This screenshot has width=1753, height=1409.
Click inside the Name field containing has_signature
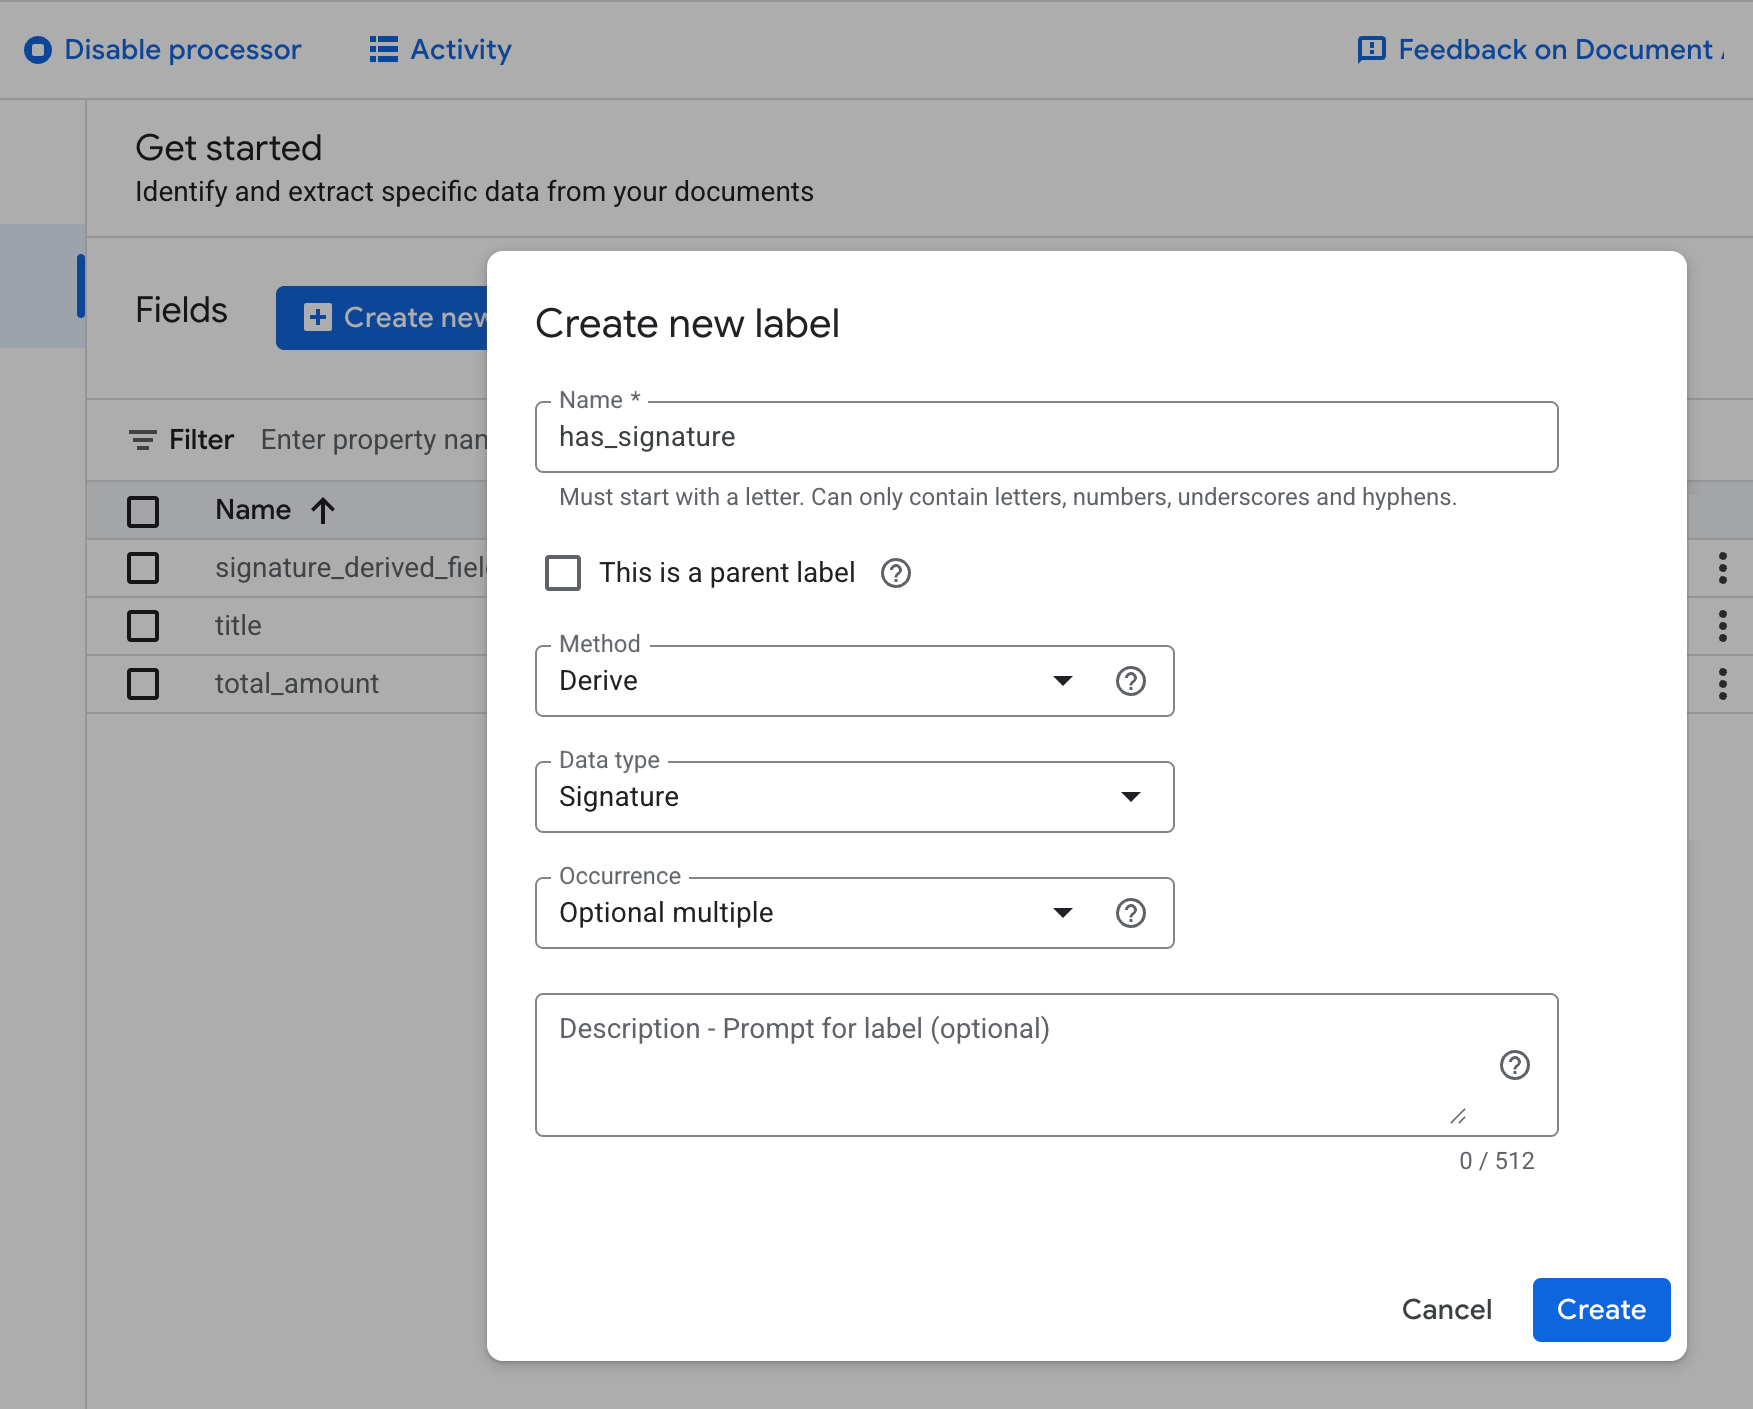click(x=1046, y=437)
